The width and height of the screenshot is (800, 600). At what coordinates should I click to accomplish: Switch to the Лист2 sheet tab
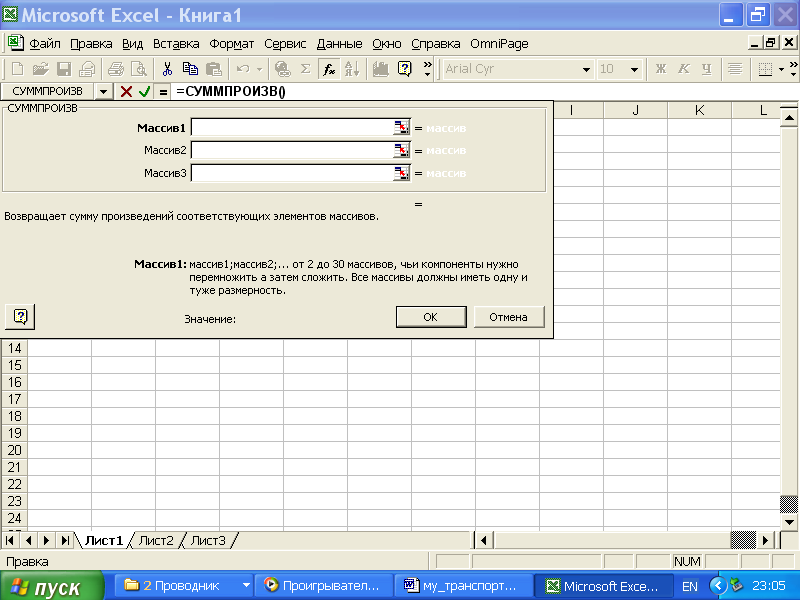point(156,540)
